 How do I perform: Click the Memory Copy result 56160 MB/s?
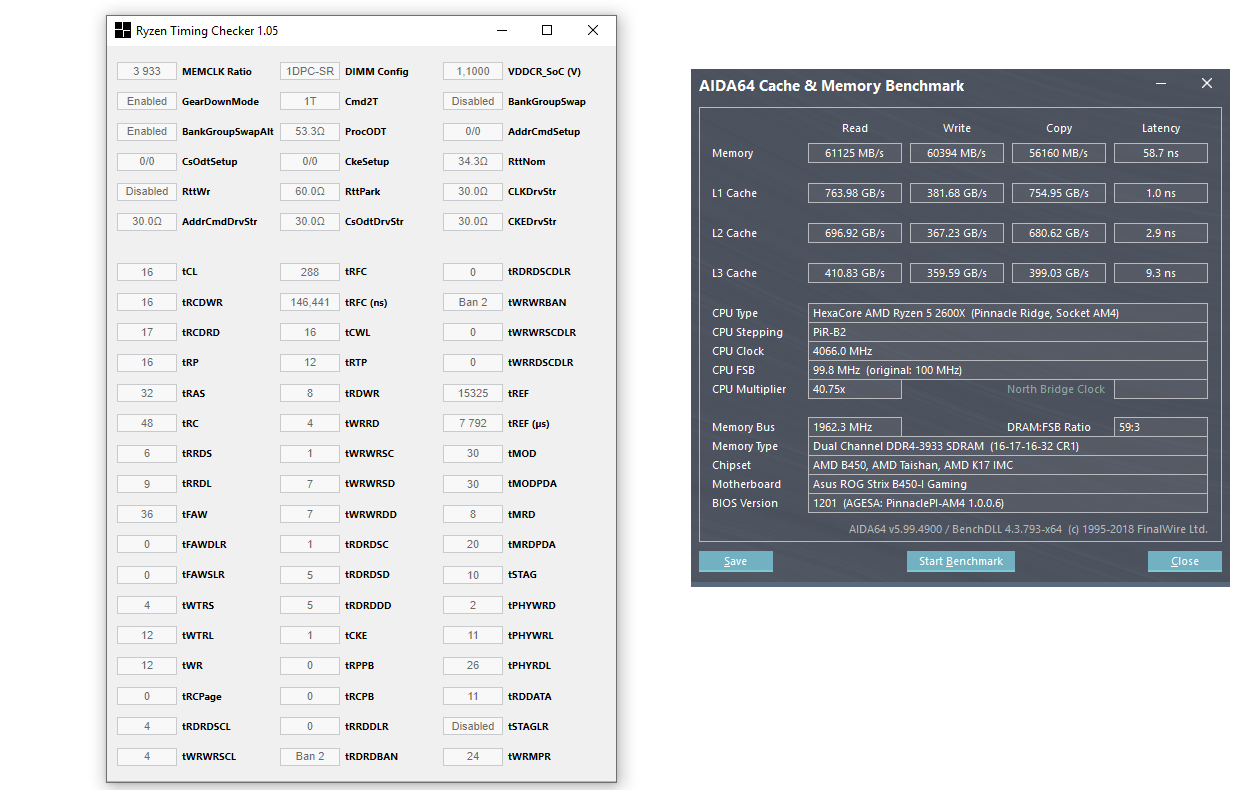[x=1059, y=153]
